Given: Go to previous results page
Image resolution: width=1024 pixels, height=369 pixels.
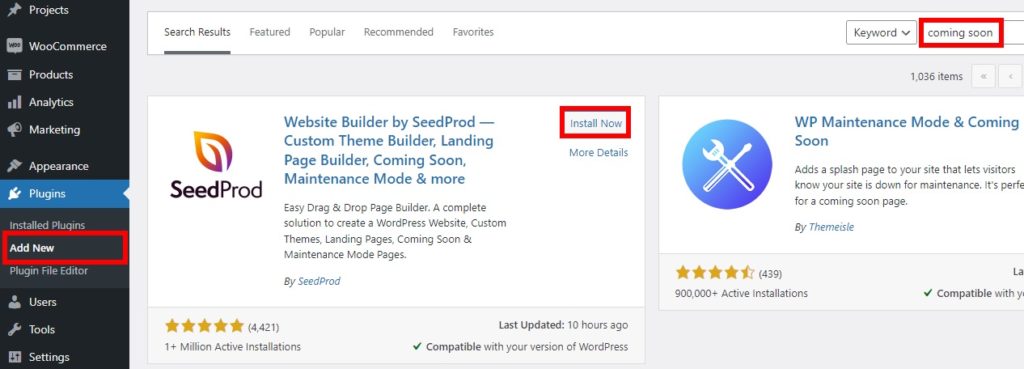Looking at the screenshot, I should [x=1010, y=76].
